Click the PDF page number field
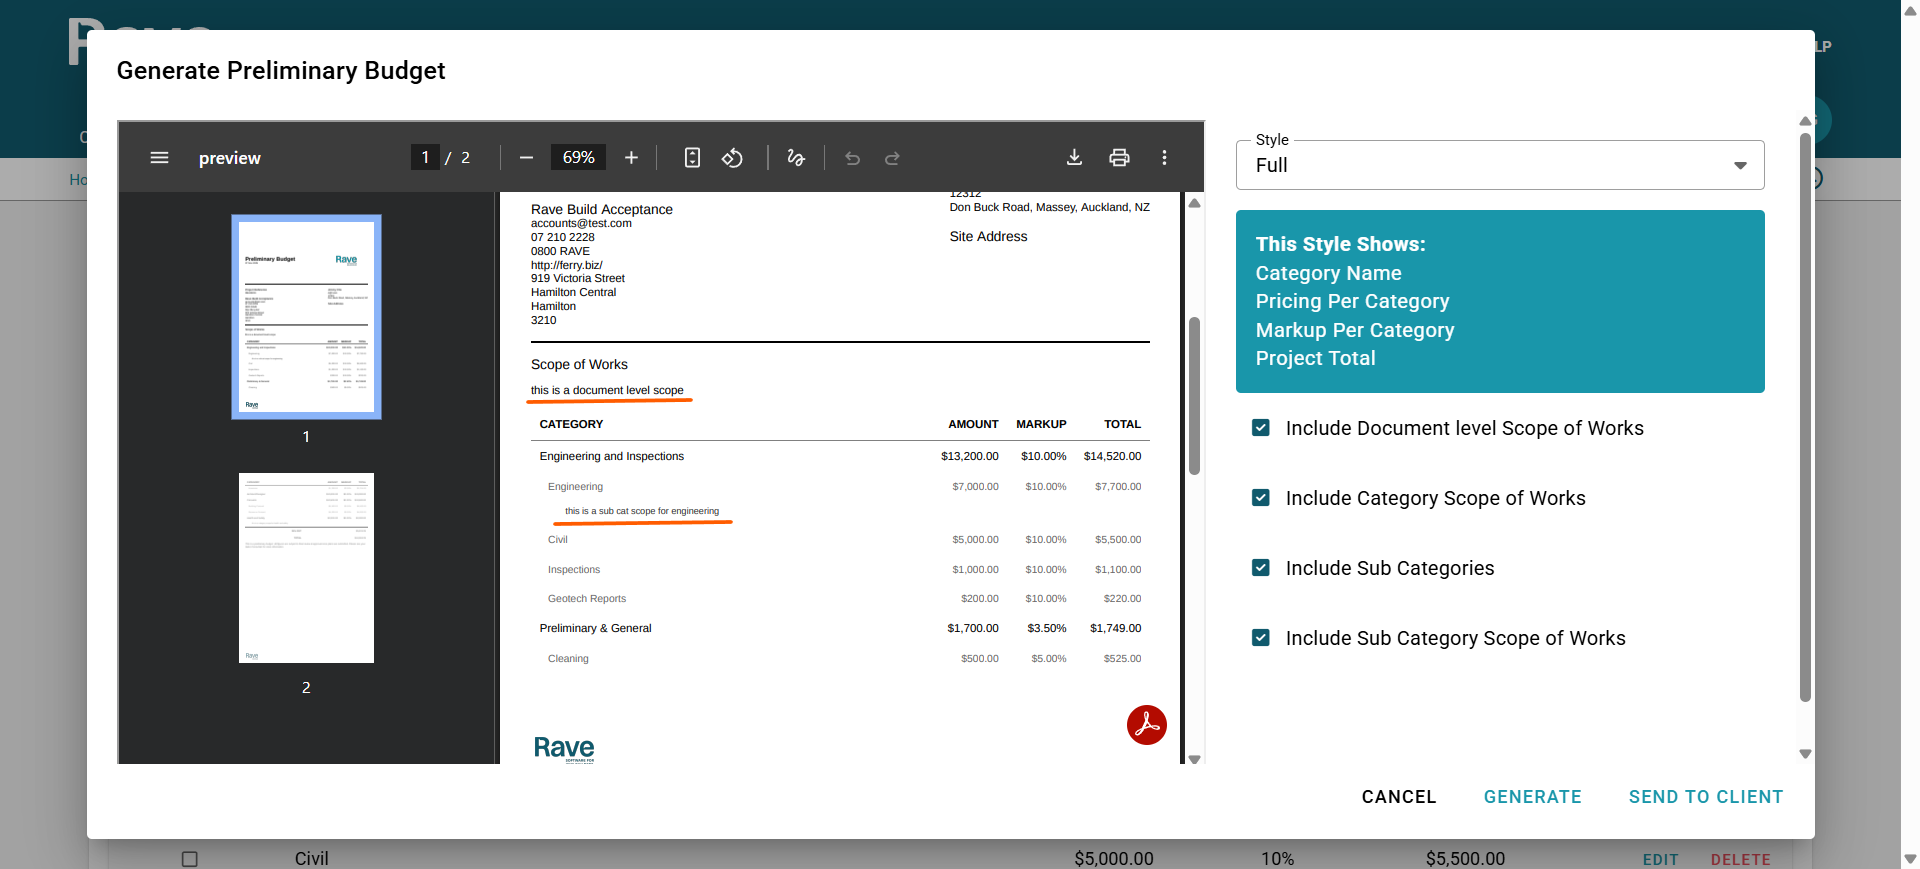The image size is (1920, 869). pos(425,158)
